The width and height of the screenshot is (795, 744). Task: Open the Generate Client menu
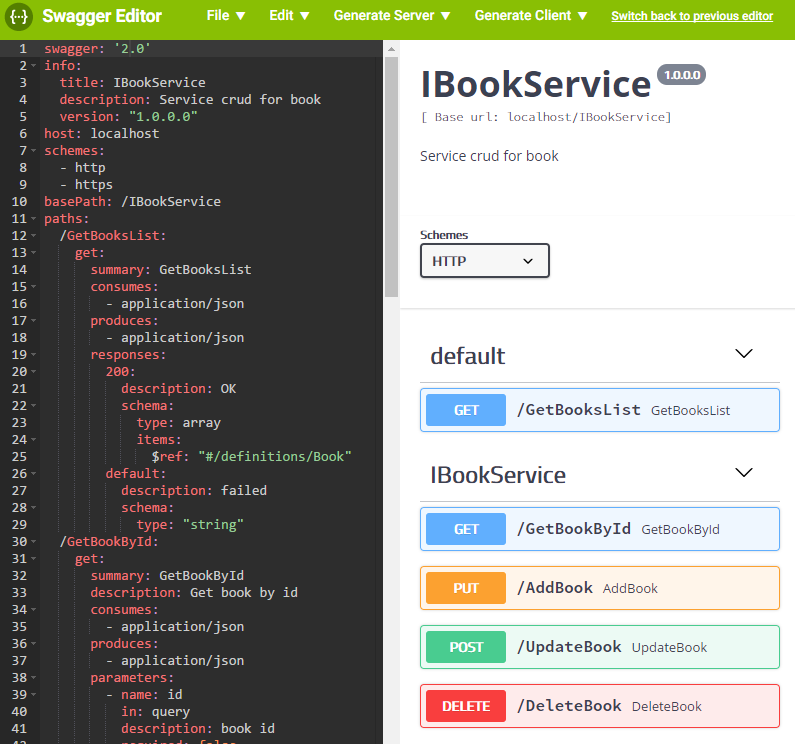(x=531, y=16)
